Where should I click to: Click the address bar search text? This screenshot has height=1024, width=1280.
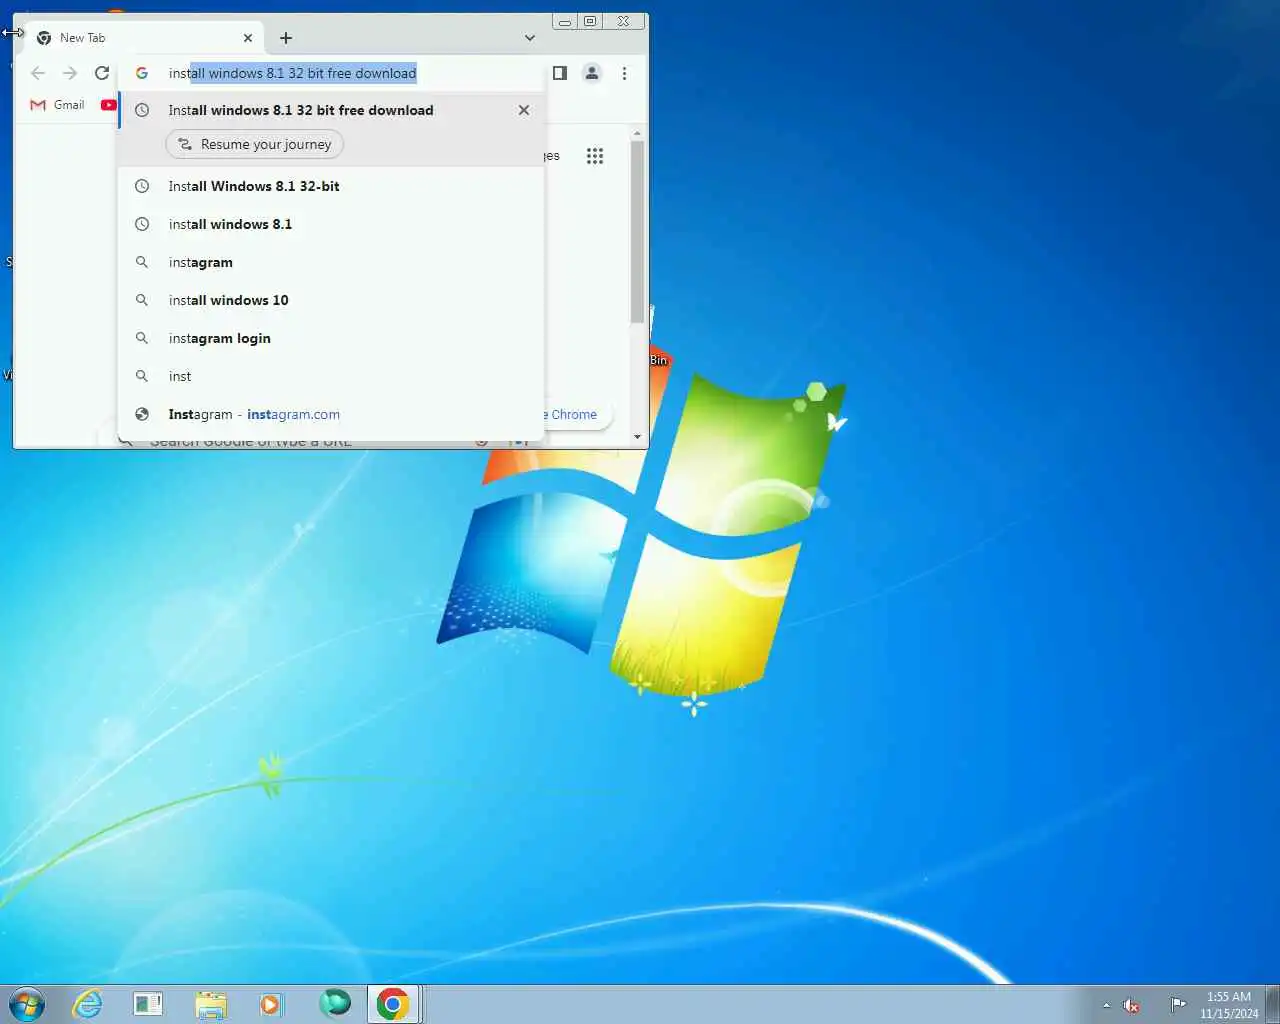[x=292, y=73]
